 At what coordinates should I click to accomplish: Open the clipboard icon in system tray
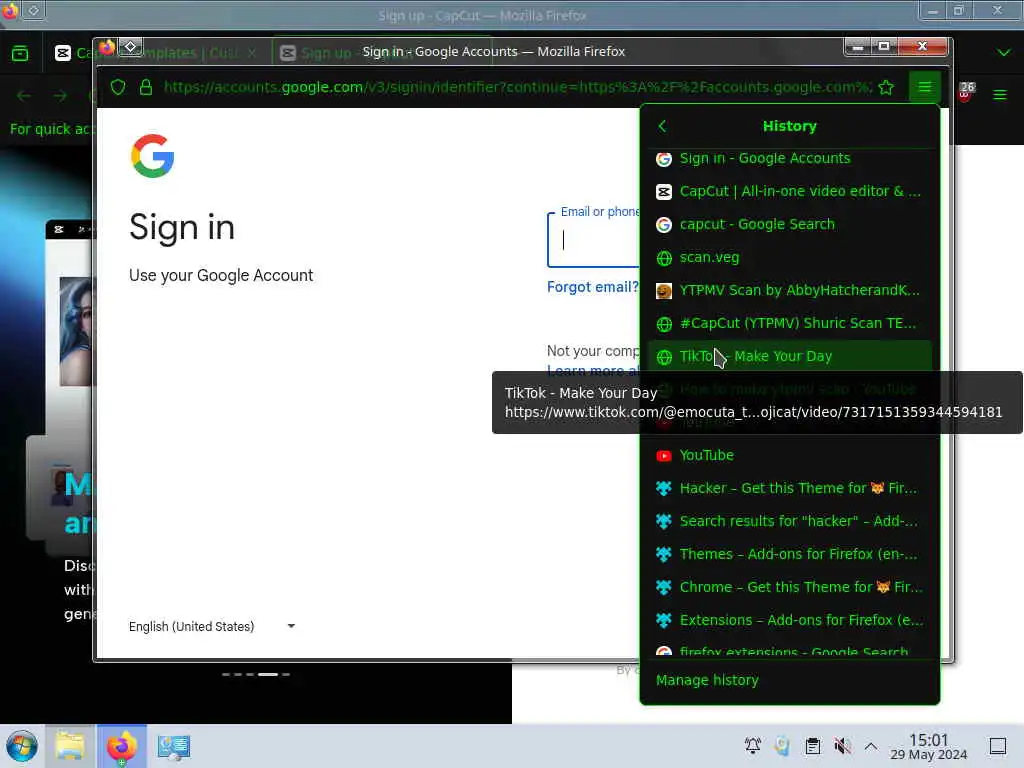tap(812, 746)
